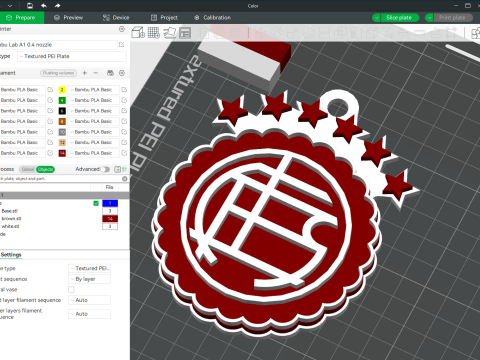Open filament 6 type dropdown

coord(94,111)
